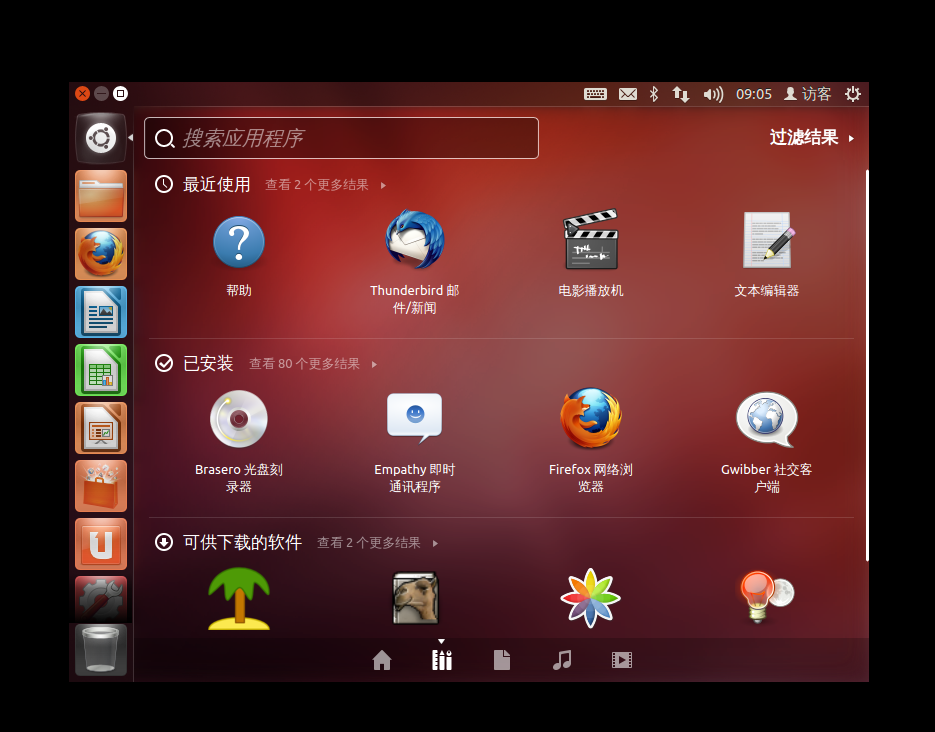Screen dimensions: 935x732
Task: Switch to the Files lens tab
Action: coord(502,660)
